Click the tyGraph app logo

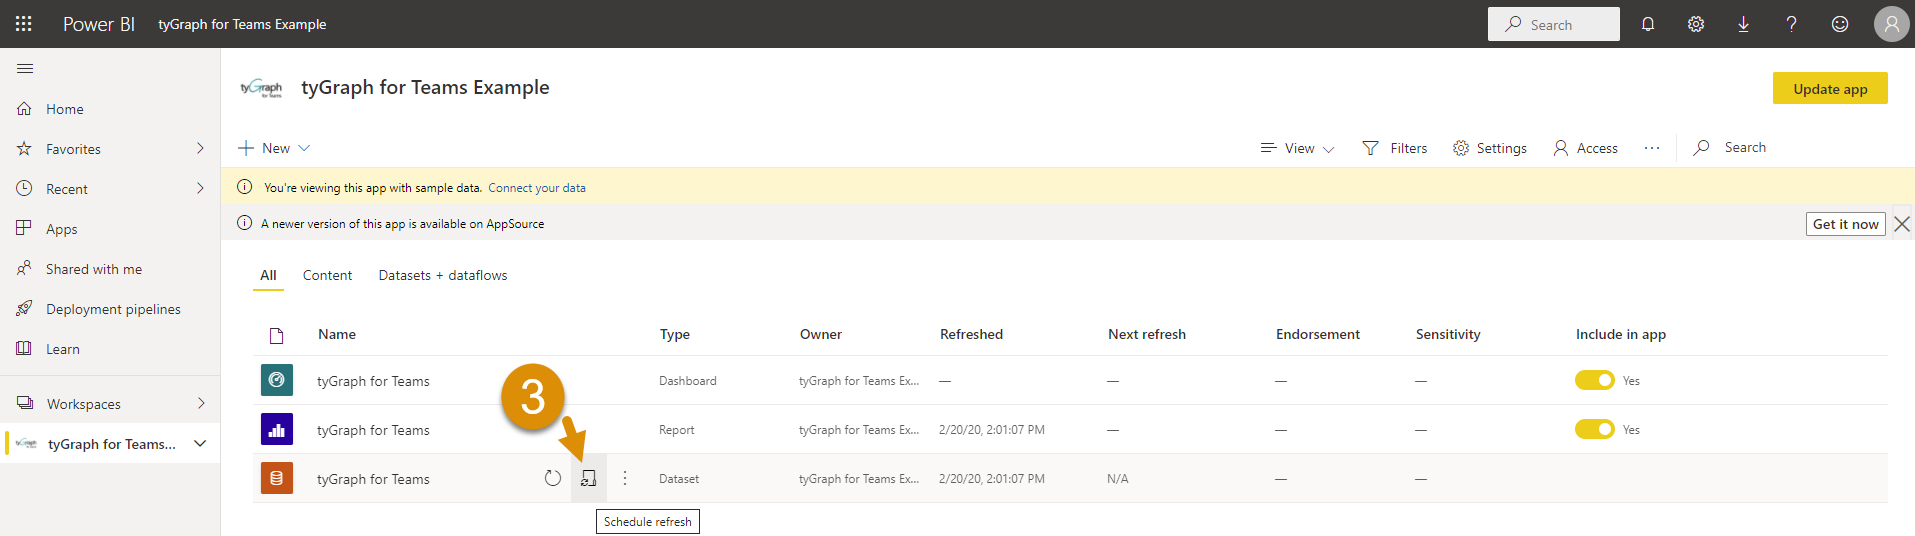[261, 88]
